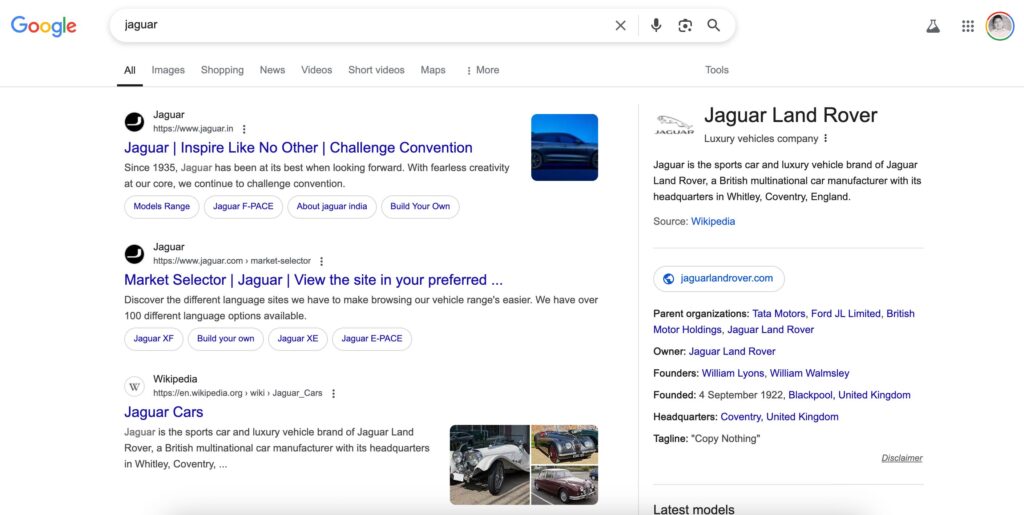The height and width of the screenshot is (515, 1024).
Task: Switch to the Maps tab
Action: [433, 70]
